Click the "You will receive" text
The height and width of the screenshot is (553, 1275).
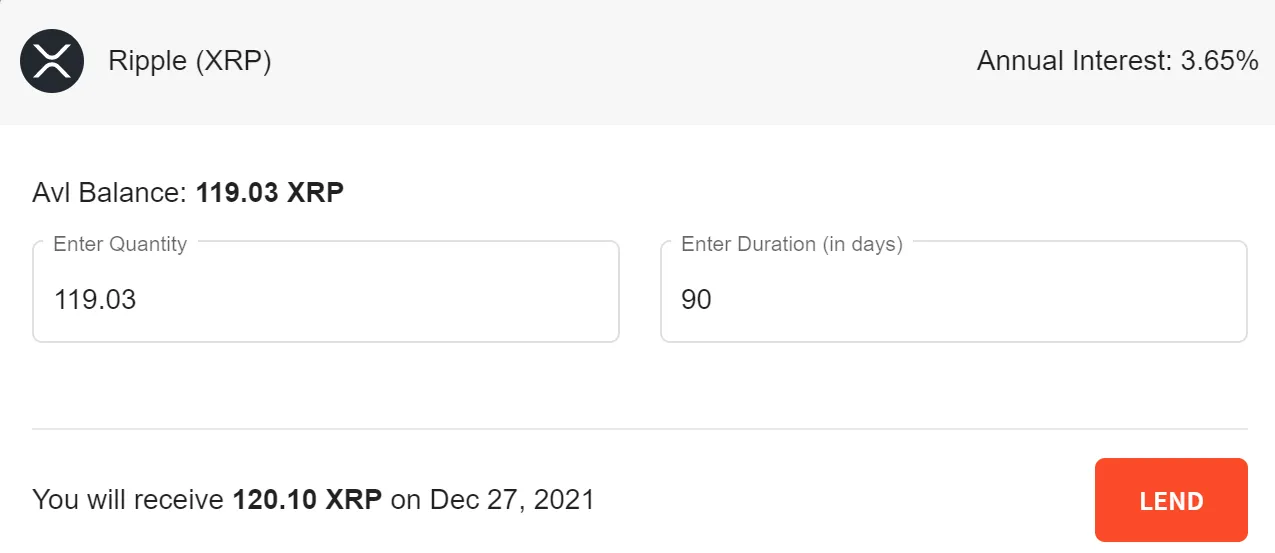[x=128, y=499]
